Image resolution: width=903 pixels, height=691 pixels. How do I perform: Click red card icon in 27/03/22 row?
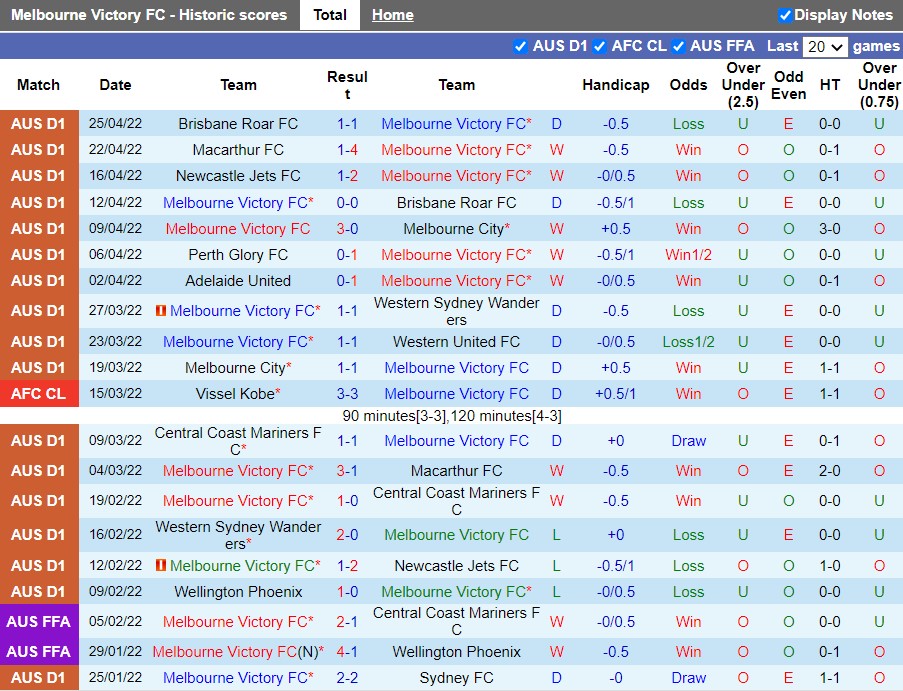click(x=161, y=311)
